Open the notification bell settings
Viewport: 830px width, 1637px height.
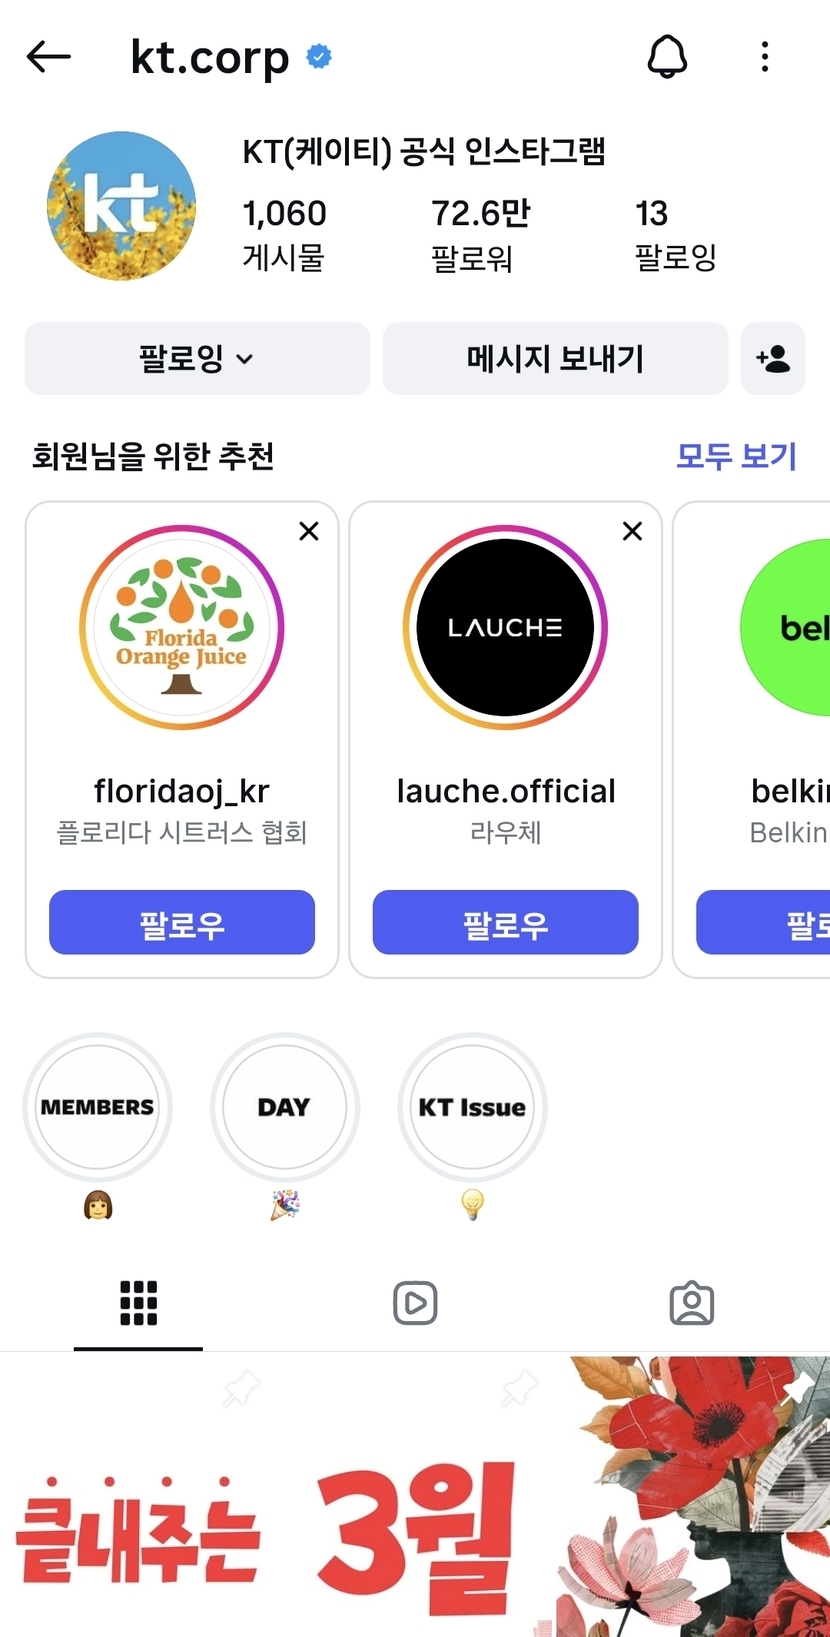tap(667, 57)
